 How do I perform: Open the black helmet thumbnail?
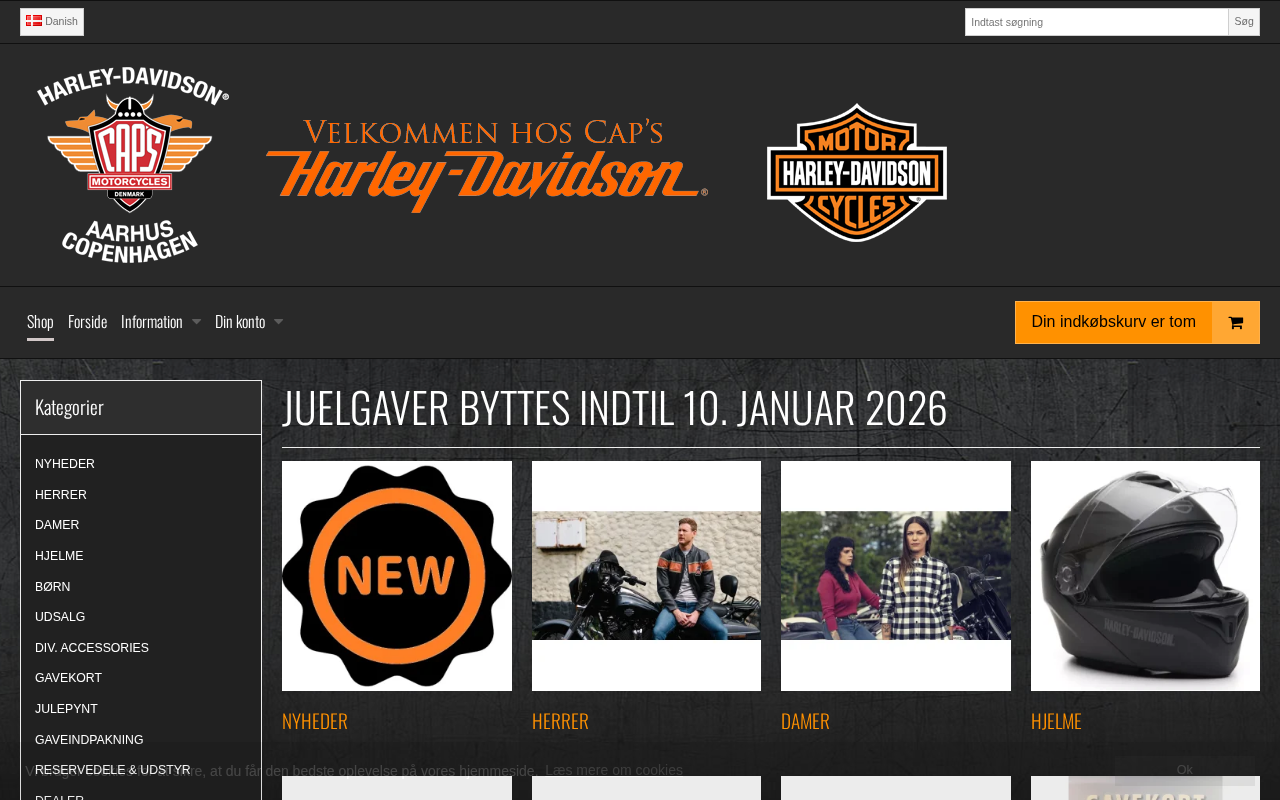[x=1145, y=576]
